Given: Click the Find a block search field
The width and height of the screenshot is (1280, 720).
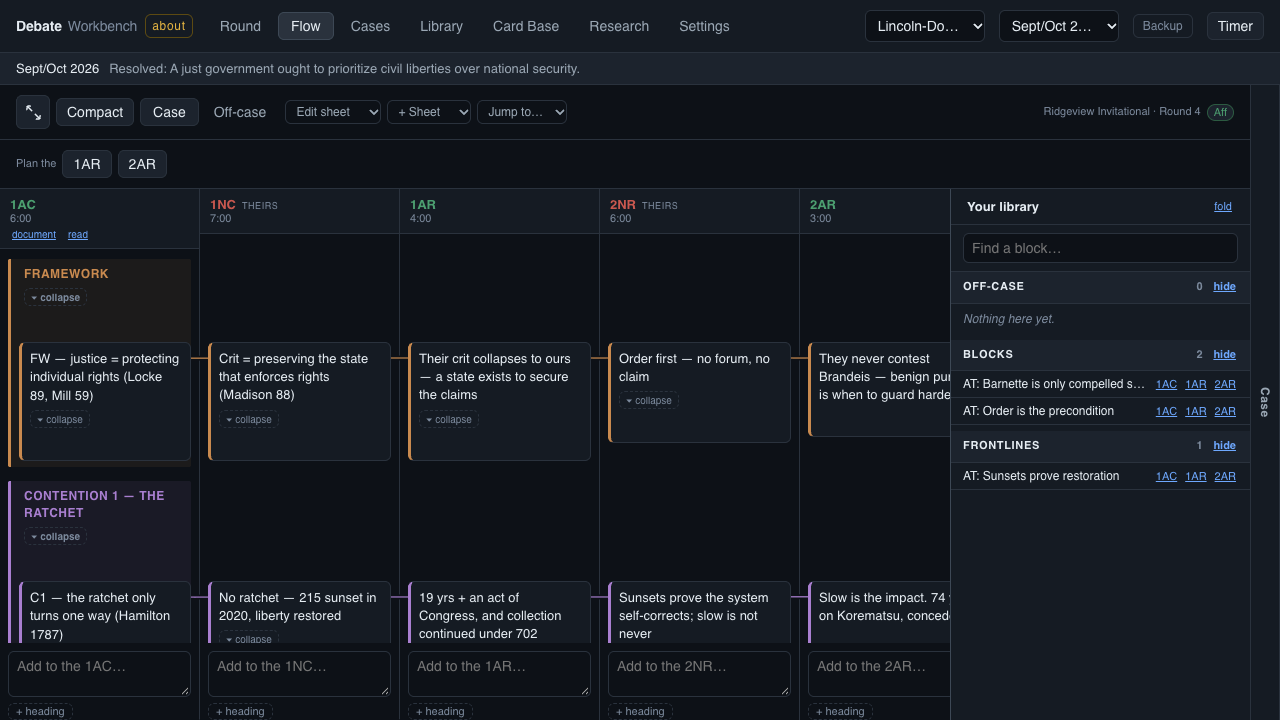Looking at the screenshot, I should coord(1100,248).
